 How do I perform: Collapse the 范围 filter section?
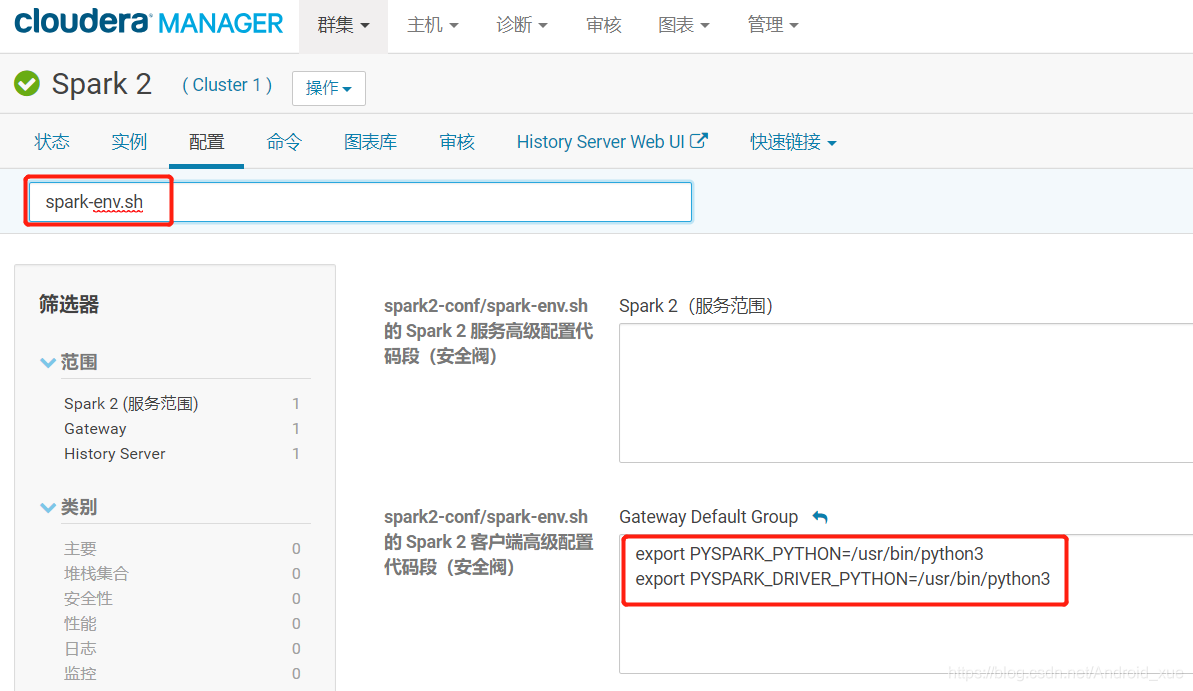click(68, 362)
